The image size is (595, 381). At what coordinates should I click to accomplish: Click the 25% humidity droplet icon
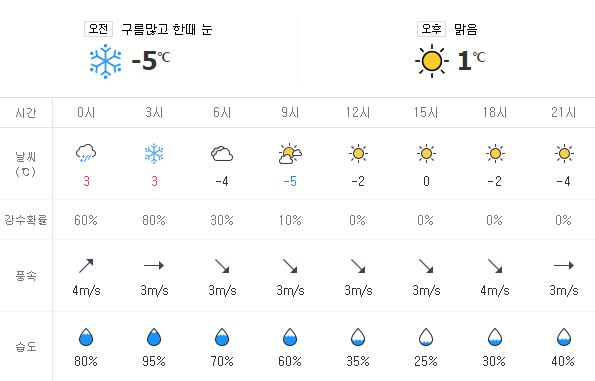426,337
